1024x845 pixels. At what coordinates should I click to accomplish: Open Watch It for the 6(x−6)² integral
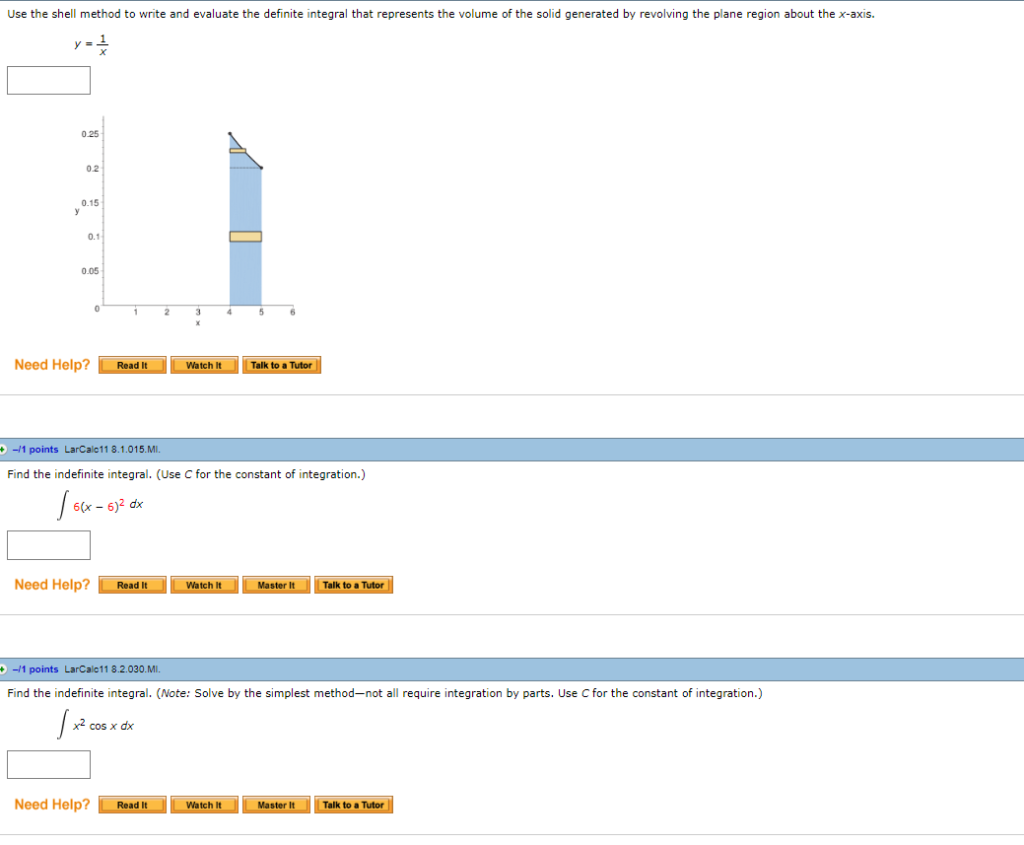pos(203,585)
